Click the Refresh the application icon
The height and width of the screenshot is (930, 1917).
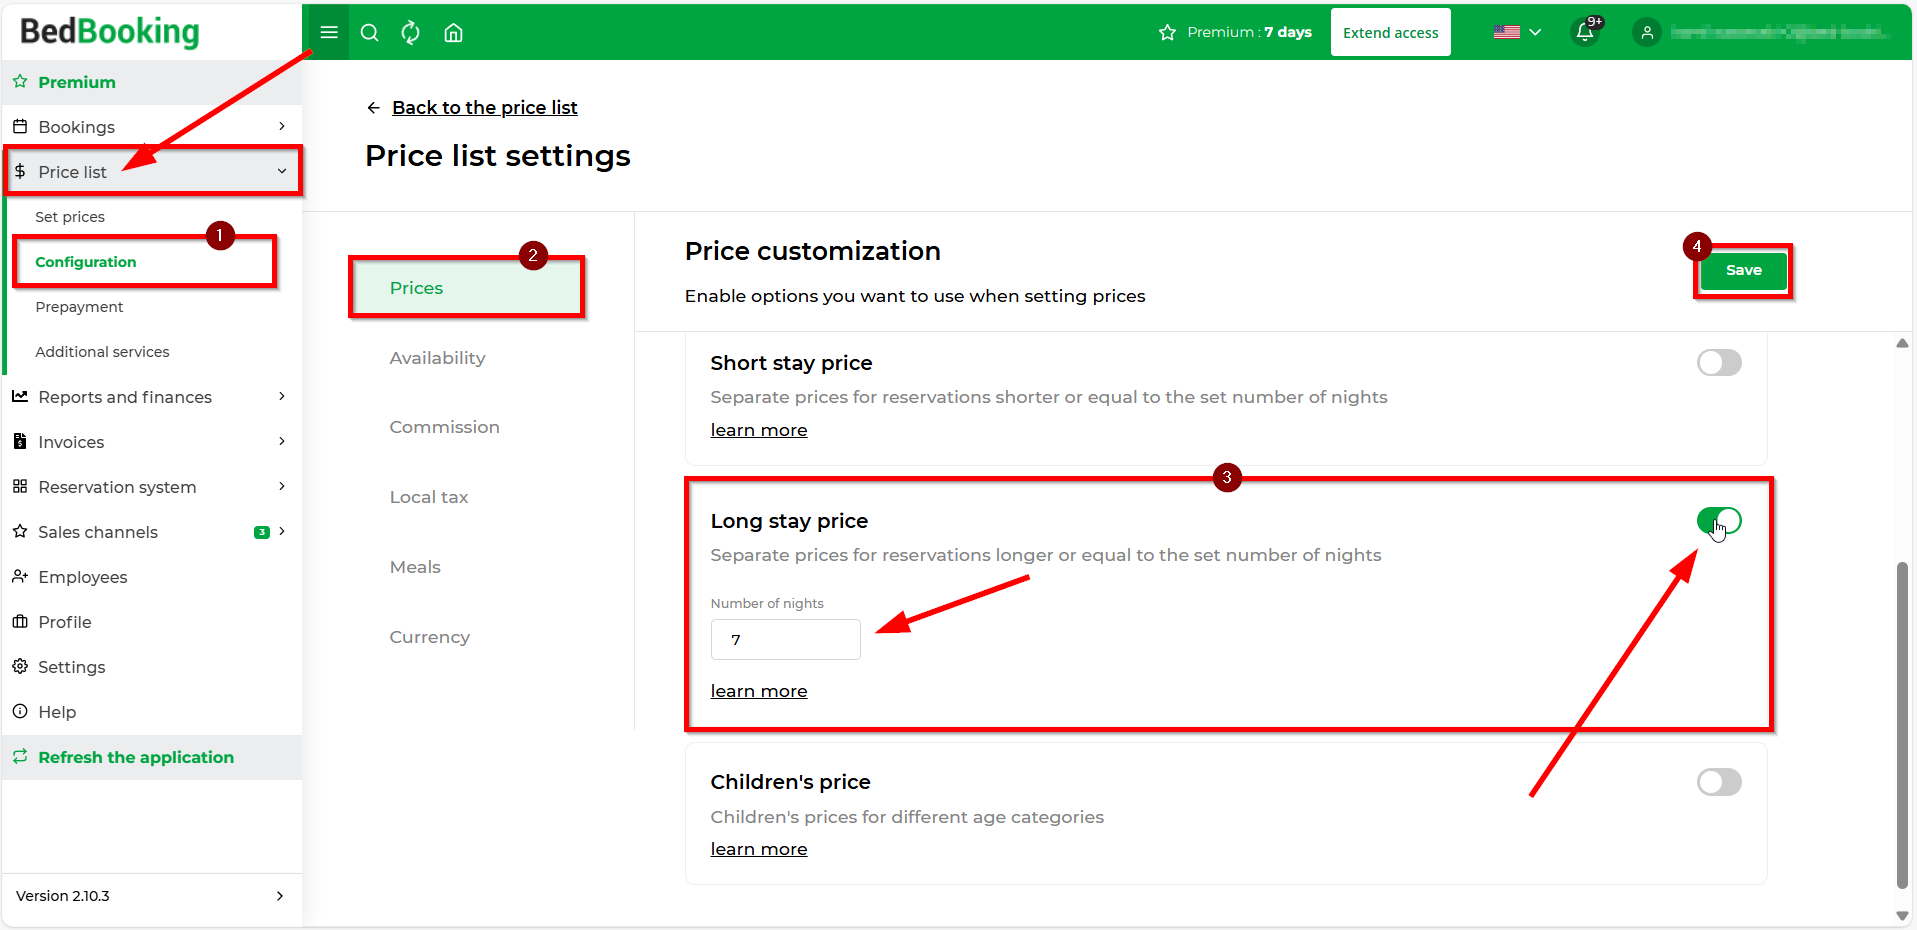tap(20, 757)
